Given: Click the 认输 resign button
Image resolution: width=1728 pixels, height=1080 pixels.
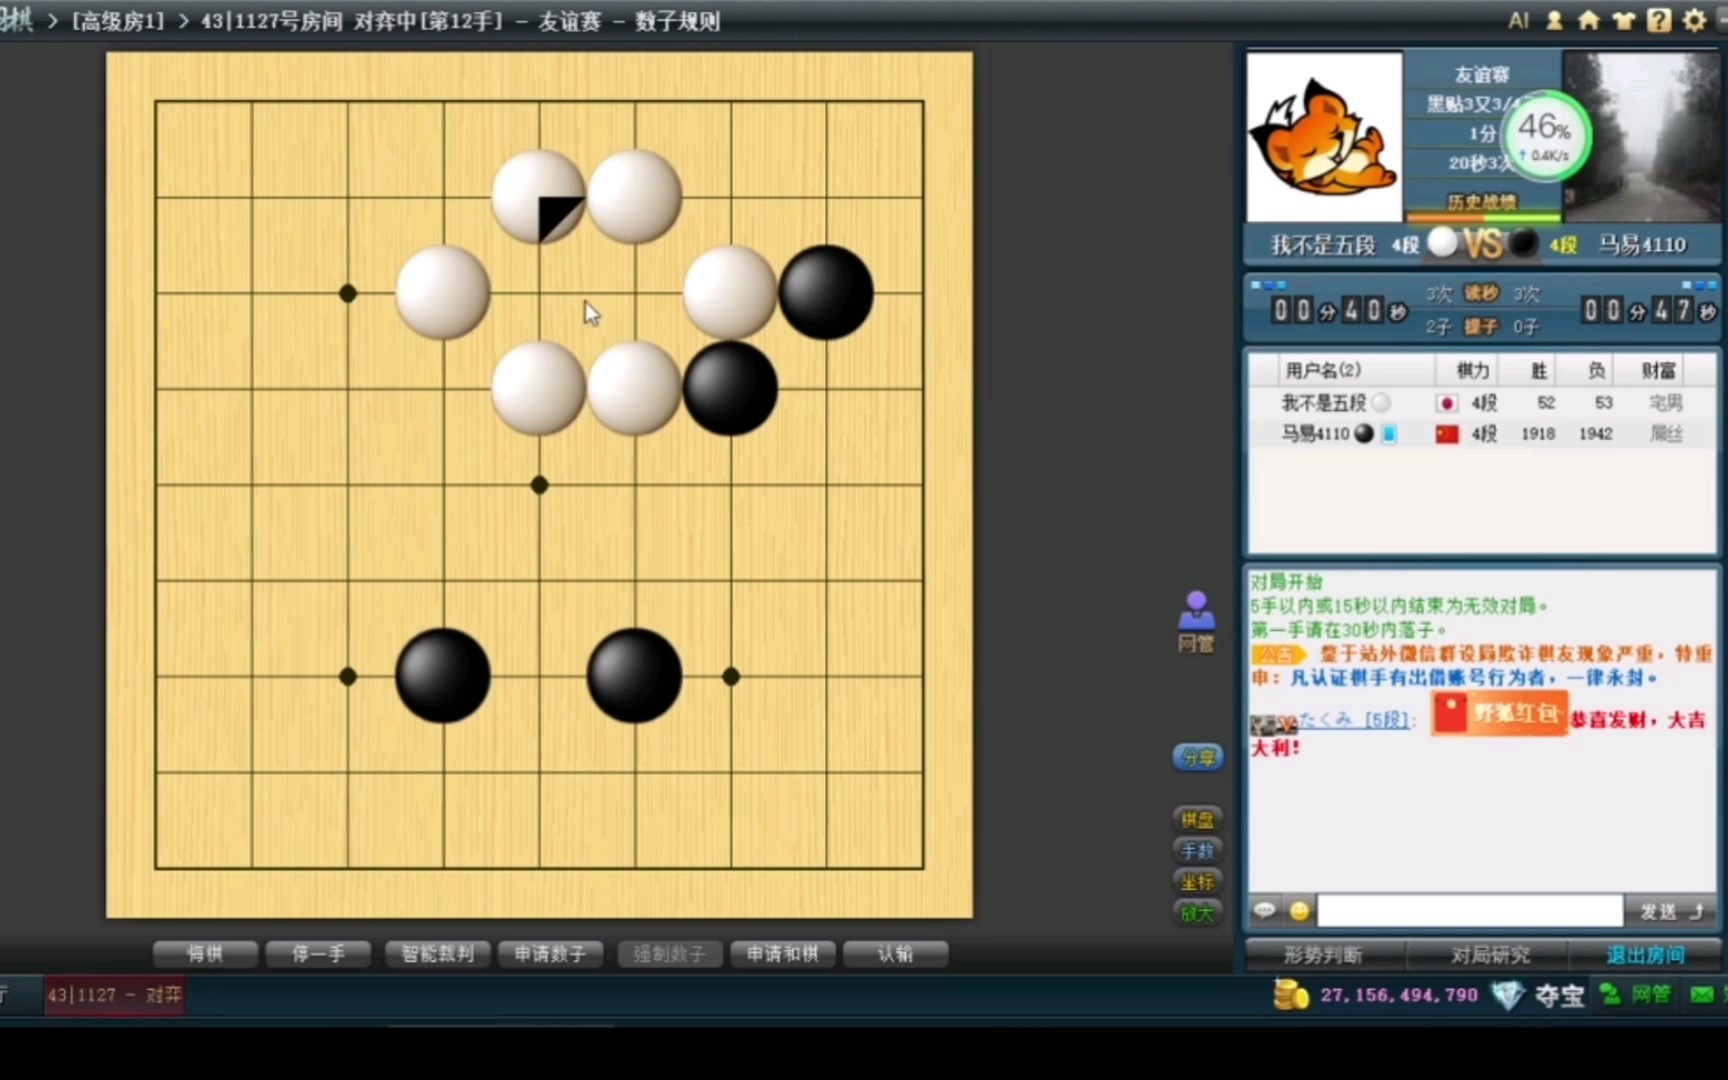Looking at the screenshot, I should pos(897,953).
